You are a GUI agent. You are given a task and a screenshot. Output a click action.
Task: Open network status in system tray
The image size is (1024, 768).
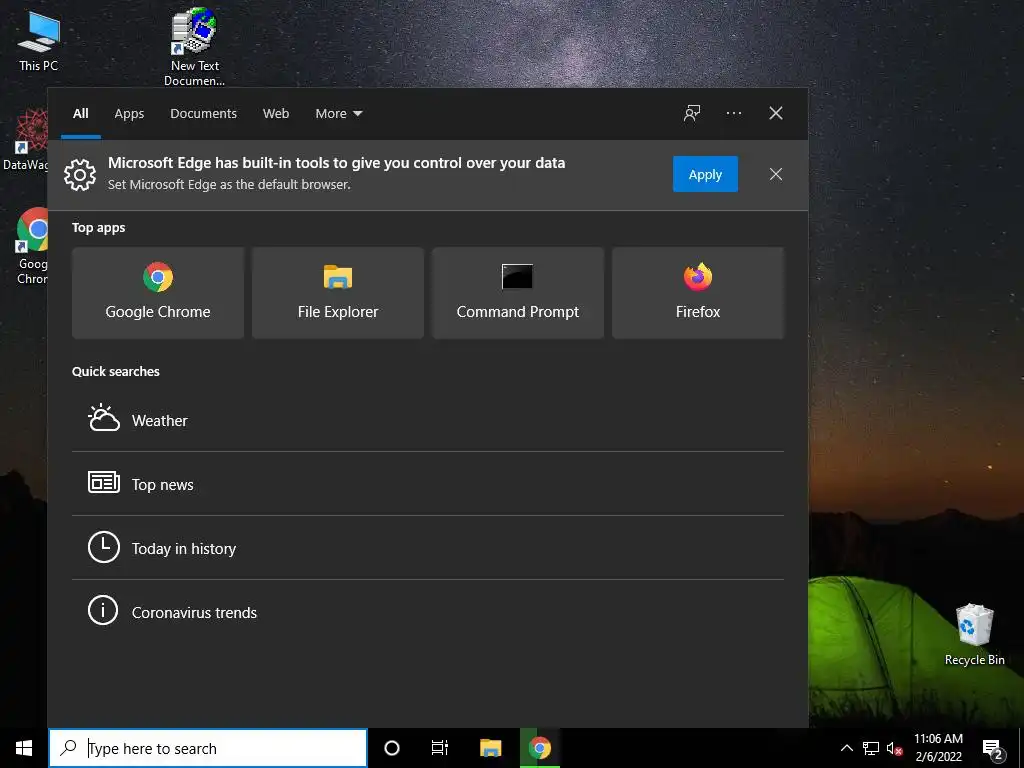tap(871, 748)
